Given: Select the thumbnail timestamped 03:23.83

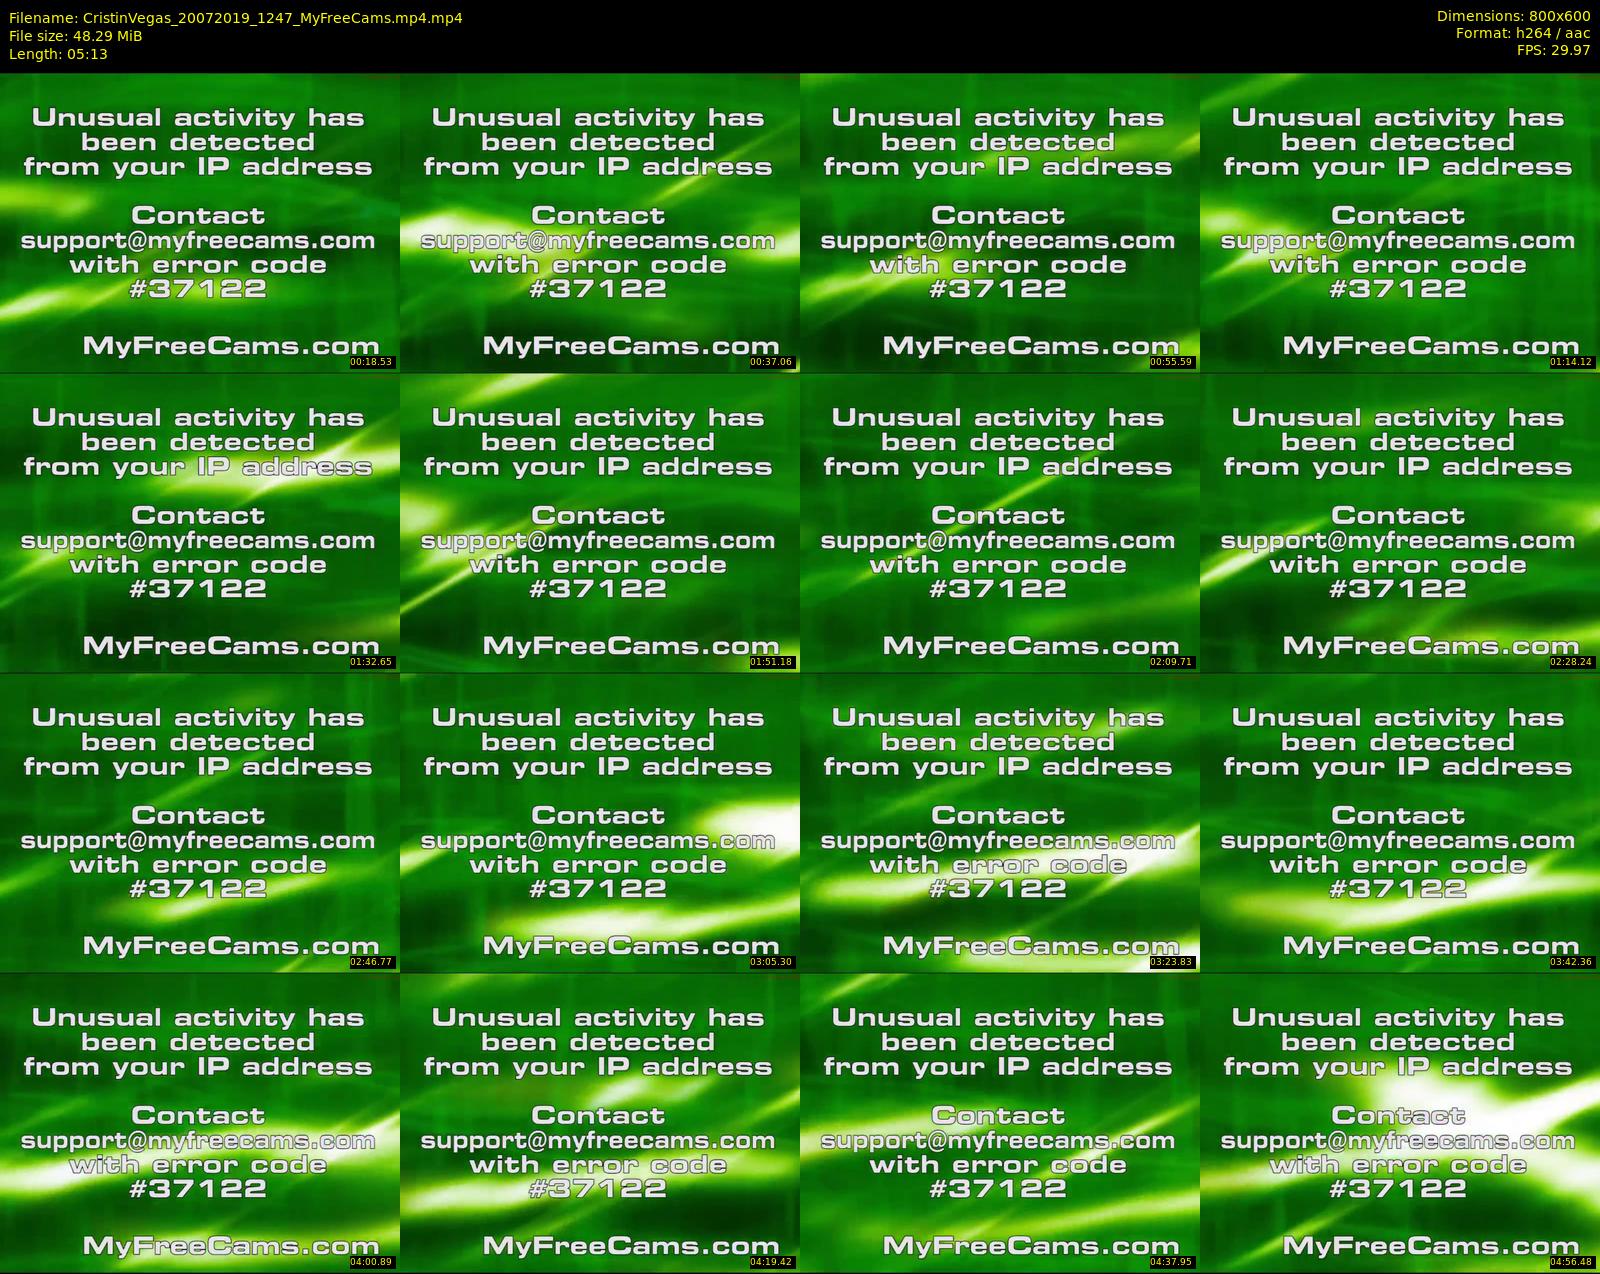Looking at the screenshot, I should (1000, 822).
